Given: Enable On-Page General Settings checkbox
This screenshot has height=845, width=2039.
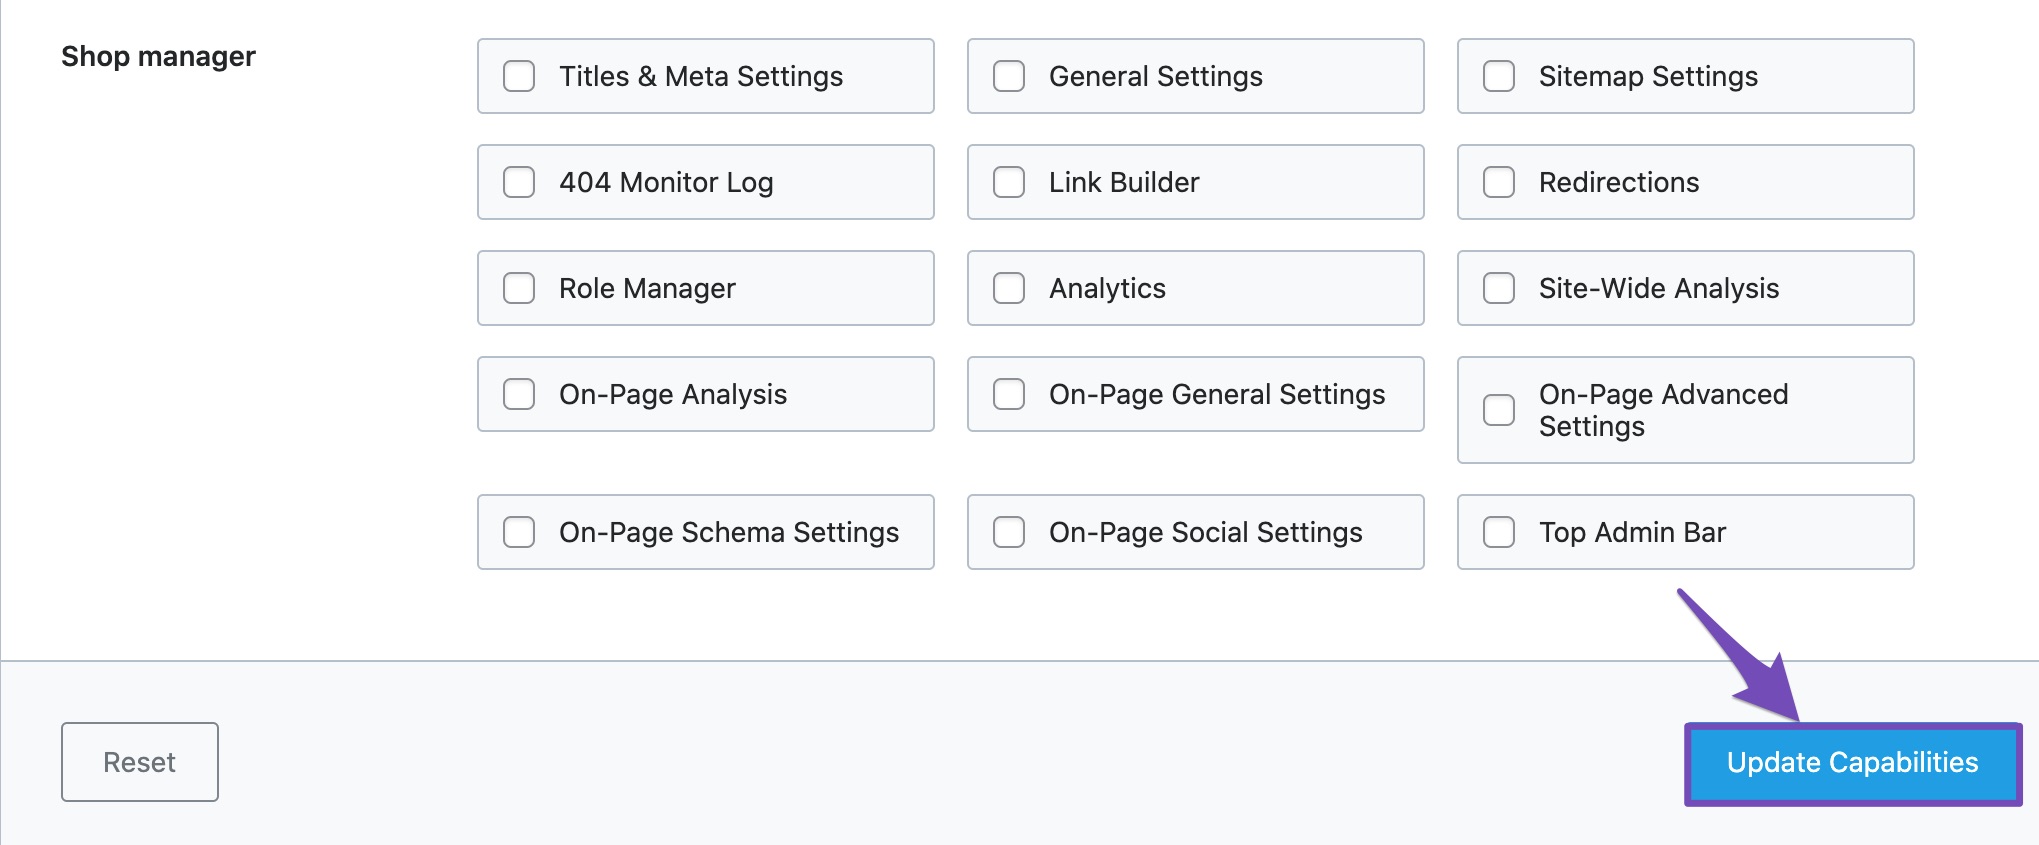Looking at the screenshot, I should [1009, 394].
